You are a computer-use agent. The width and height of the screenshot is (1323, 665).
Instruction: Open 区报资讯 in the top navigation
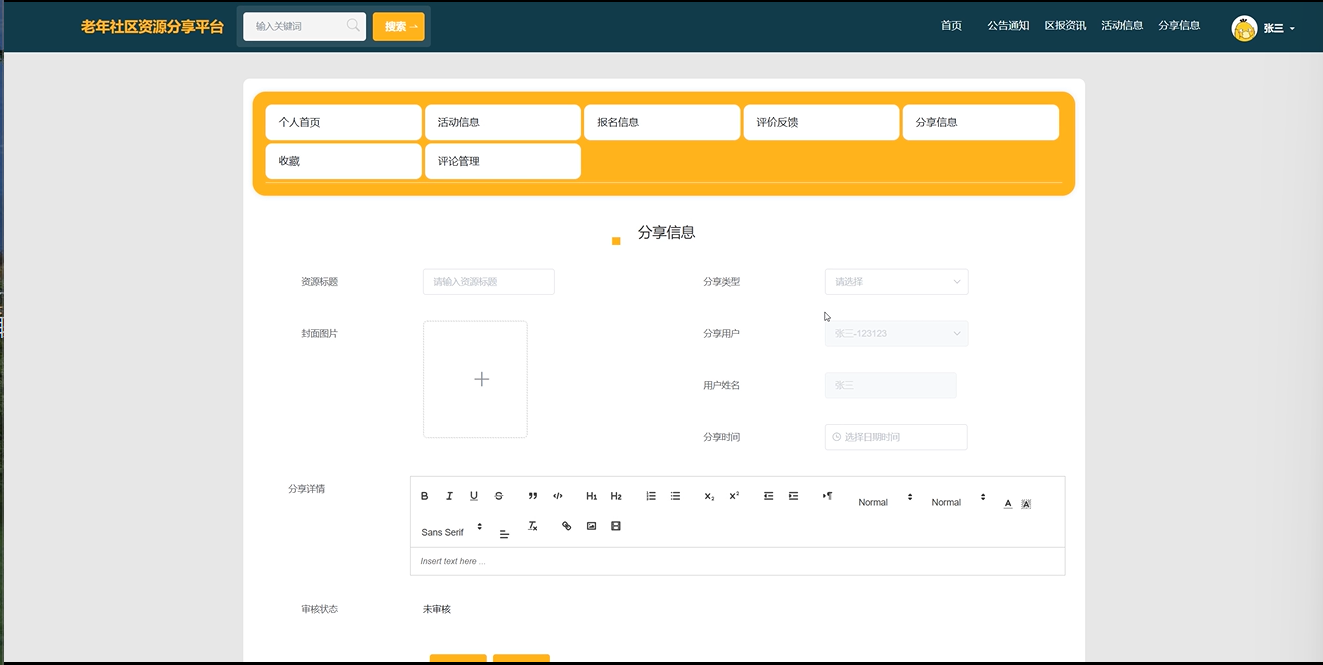tap(1065, 26)
